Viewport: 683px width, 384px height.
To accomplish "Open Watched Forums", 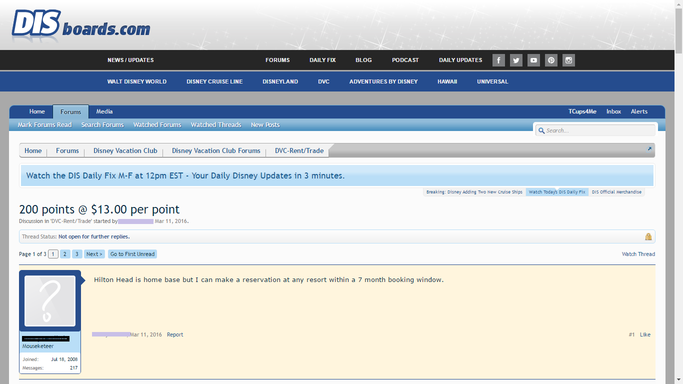I will click(157, 125).
